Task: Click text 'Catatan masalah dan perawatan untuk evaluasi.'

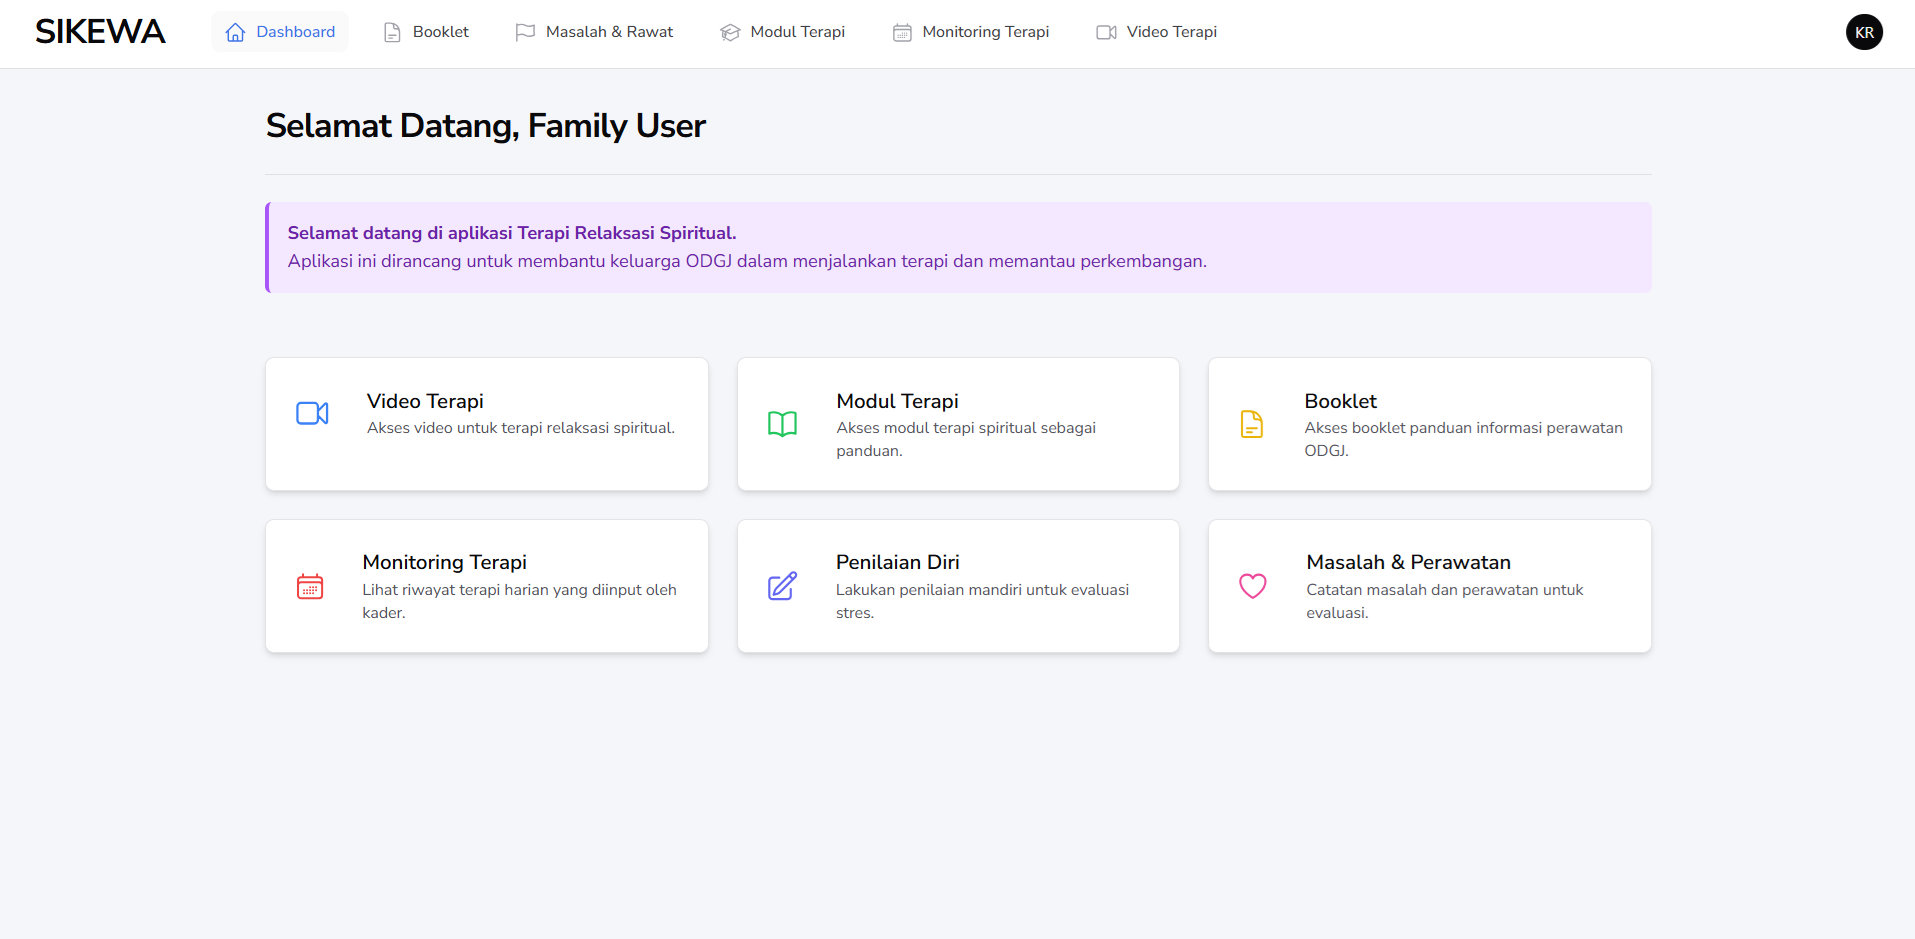Action: 1445,601
